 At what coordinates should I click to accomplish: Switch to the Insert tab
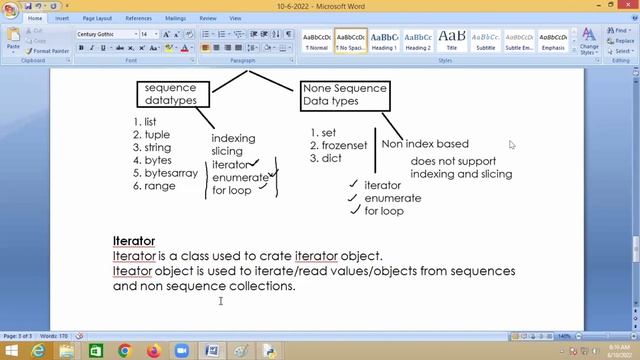pyautogui.click(x=62, y=18)
